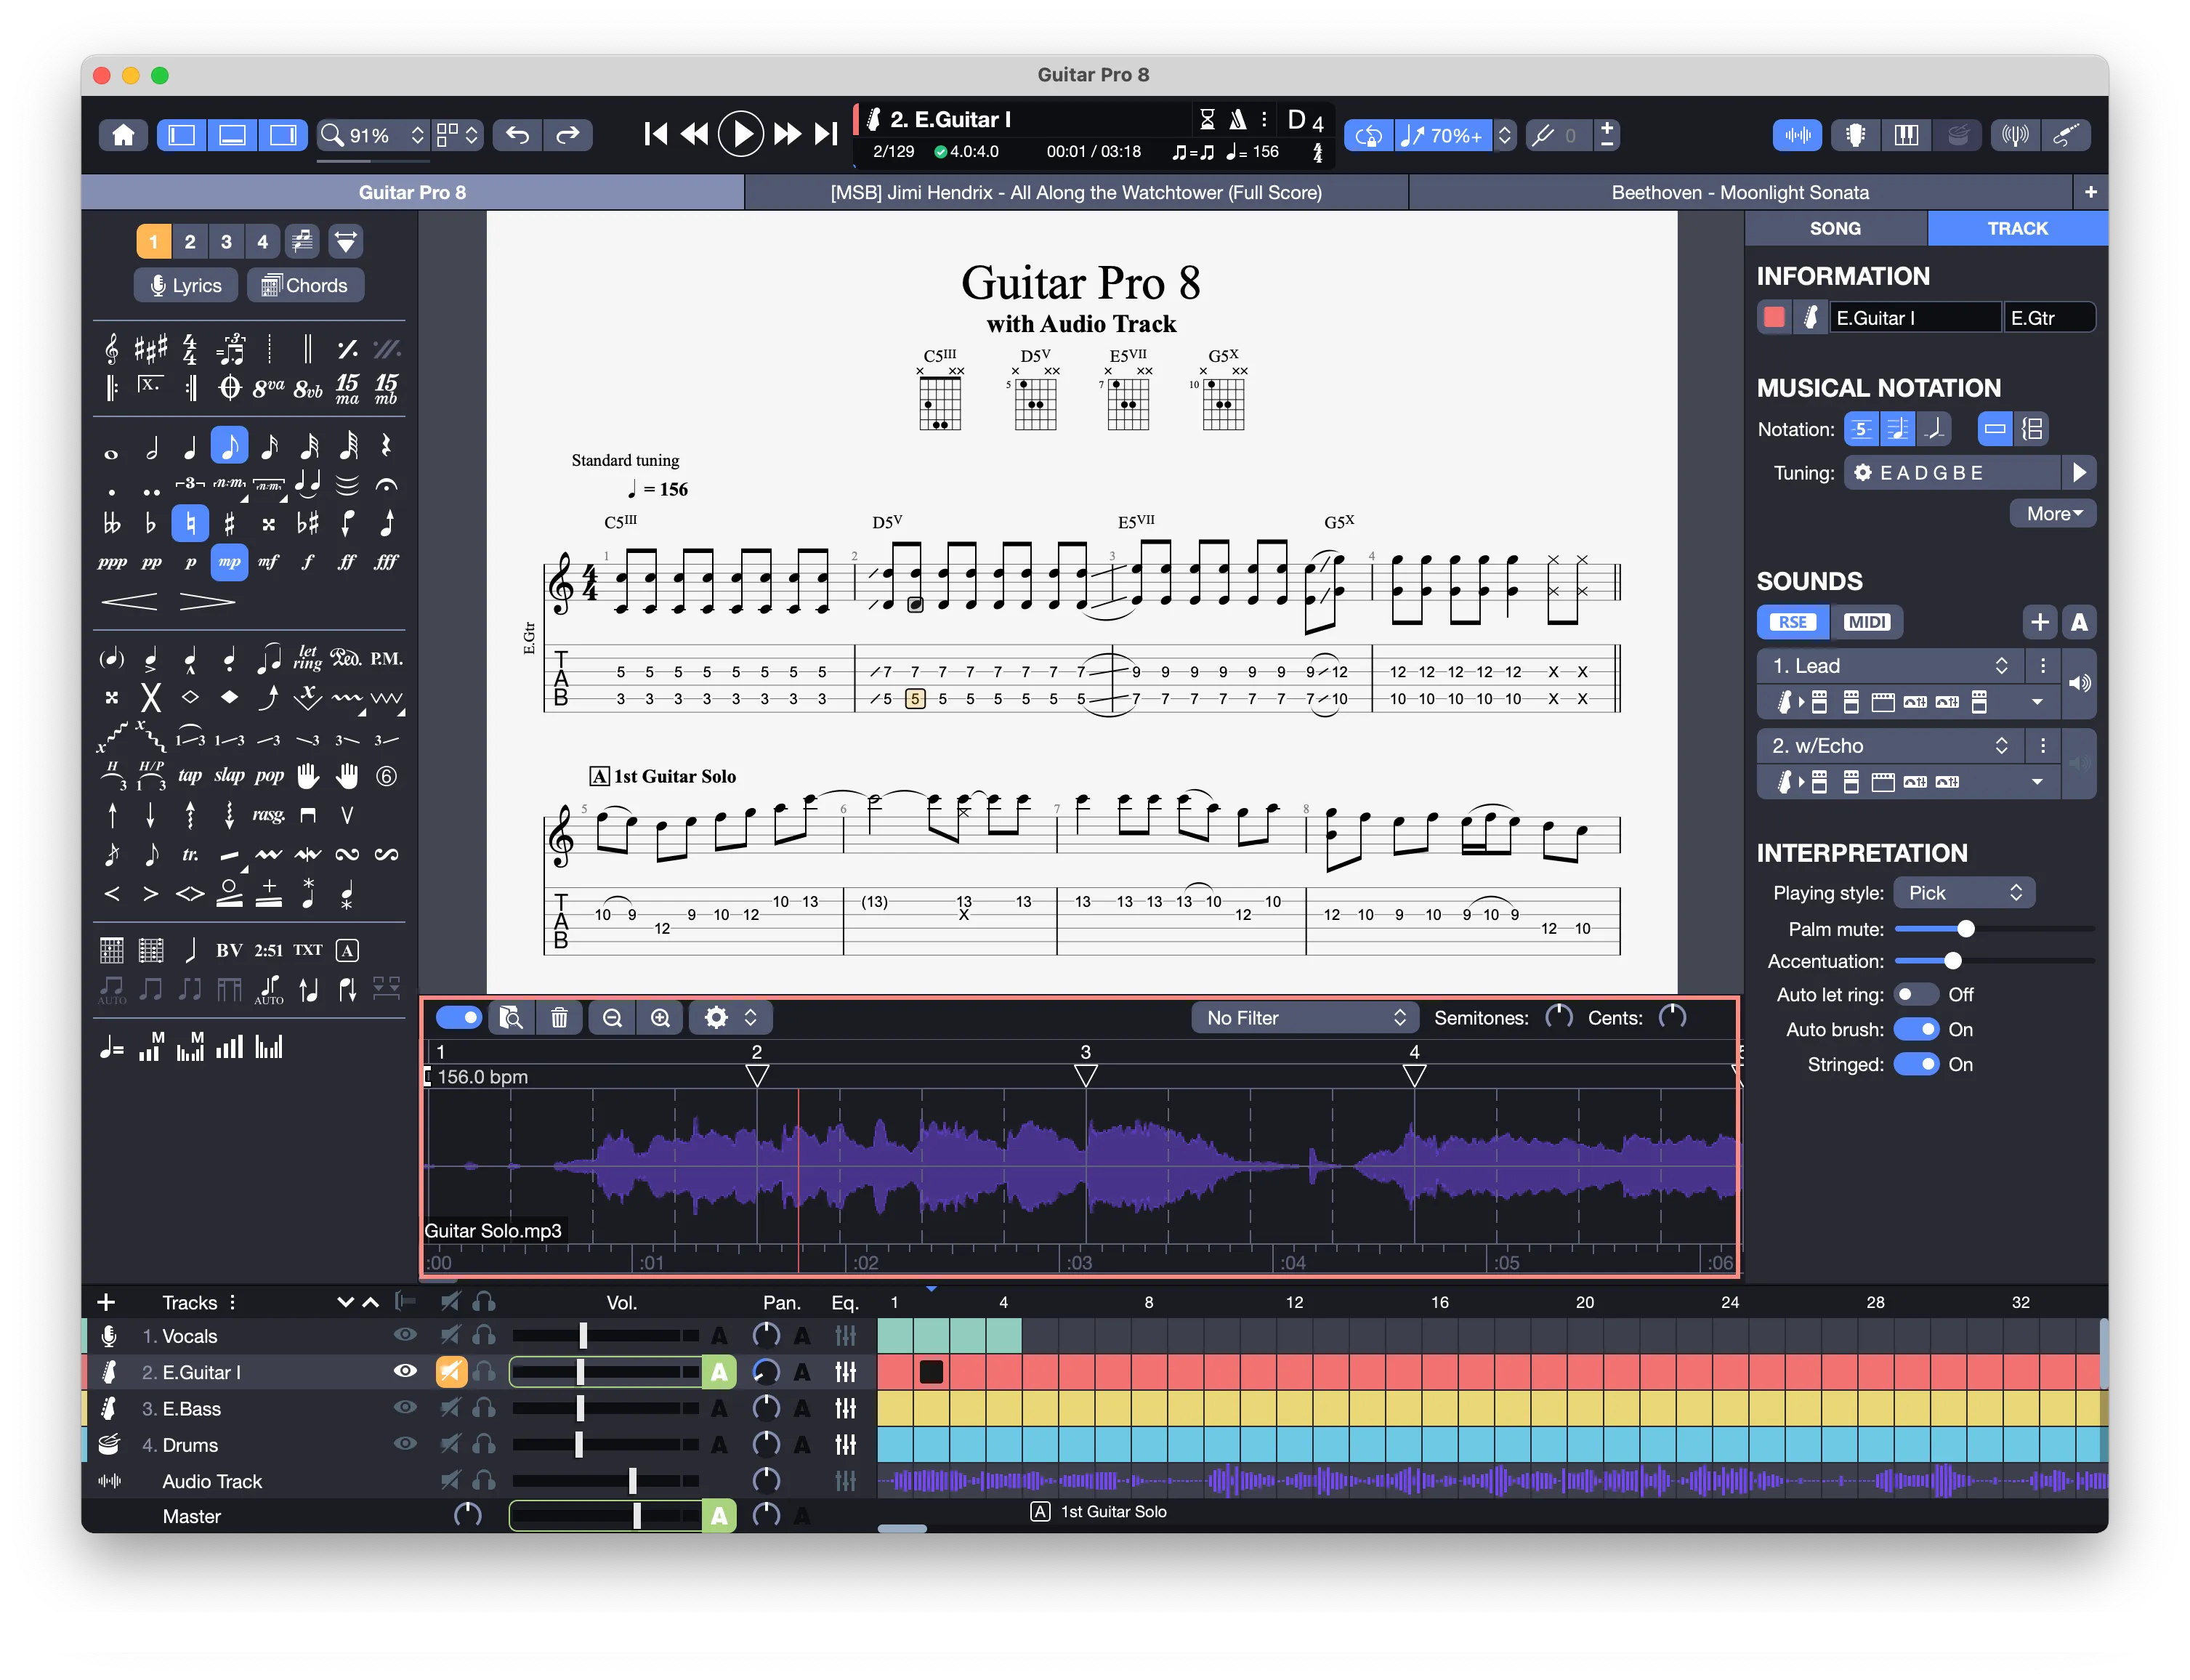Hide the Vocals track eye icon
Image resolution: width=2190 pixels, height=1680 pixels.
click(405, 1335)
